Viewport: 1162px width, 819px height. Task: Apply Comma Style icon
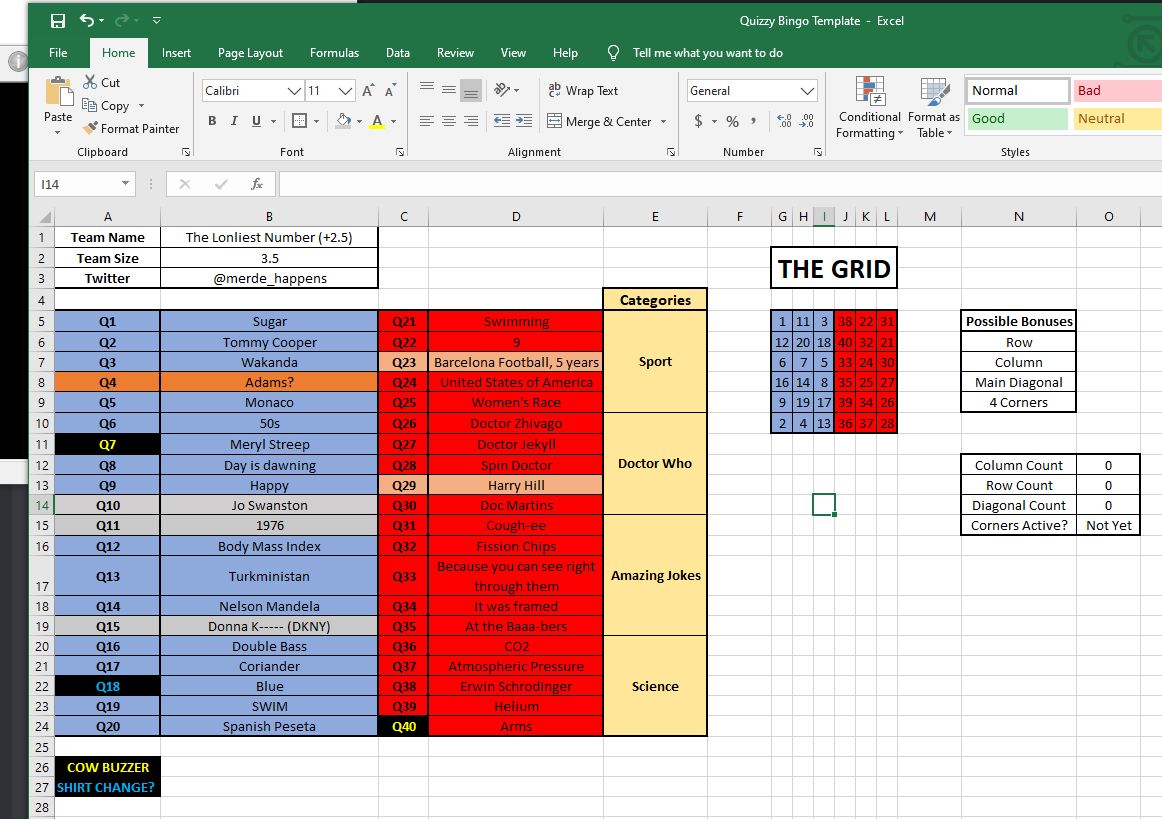[754, 121]
